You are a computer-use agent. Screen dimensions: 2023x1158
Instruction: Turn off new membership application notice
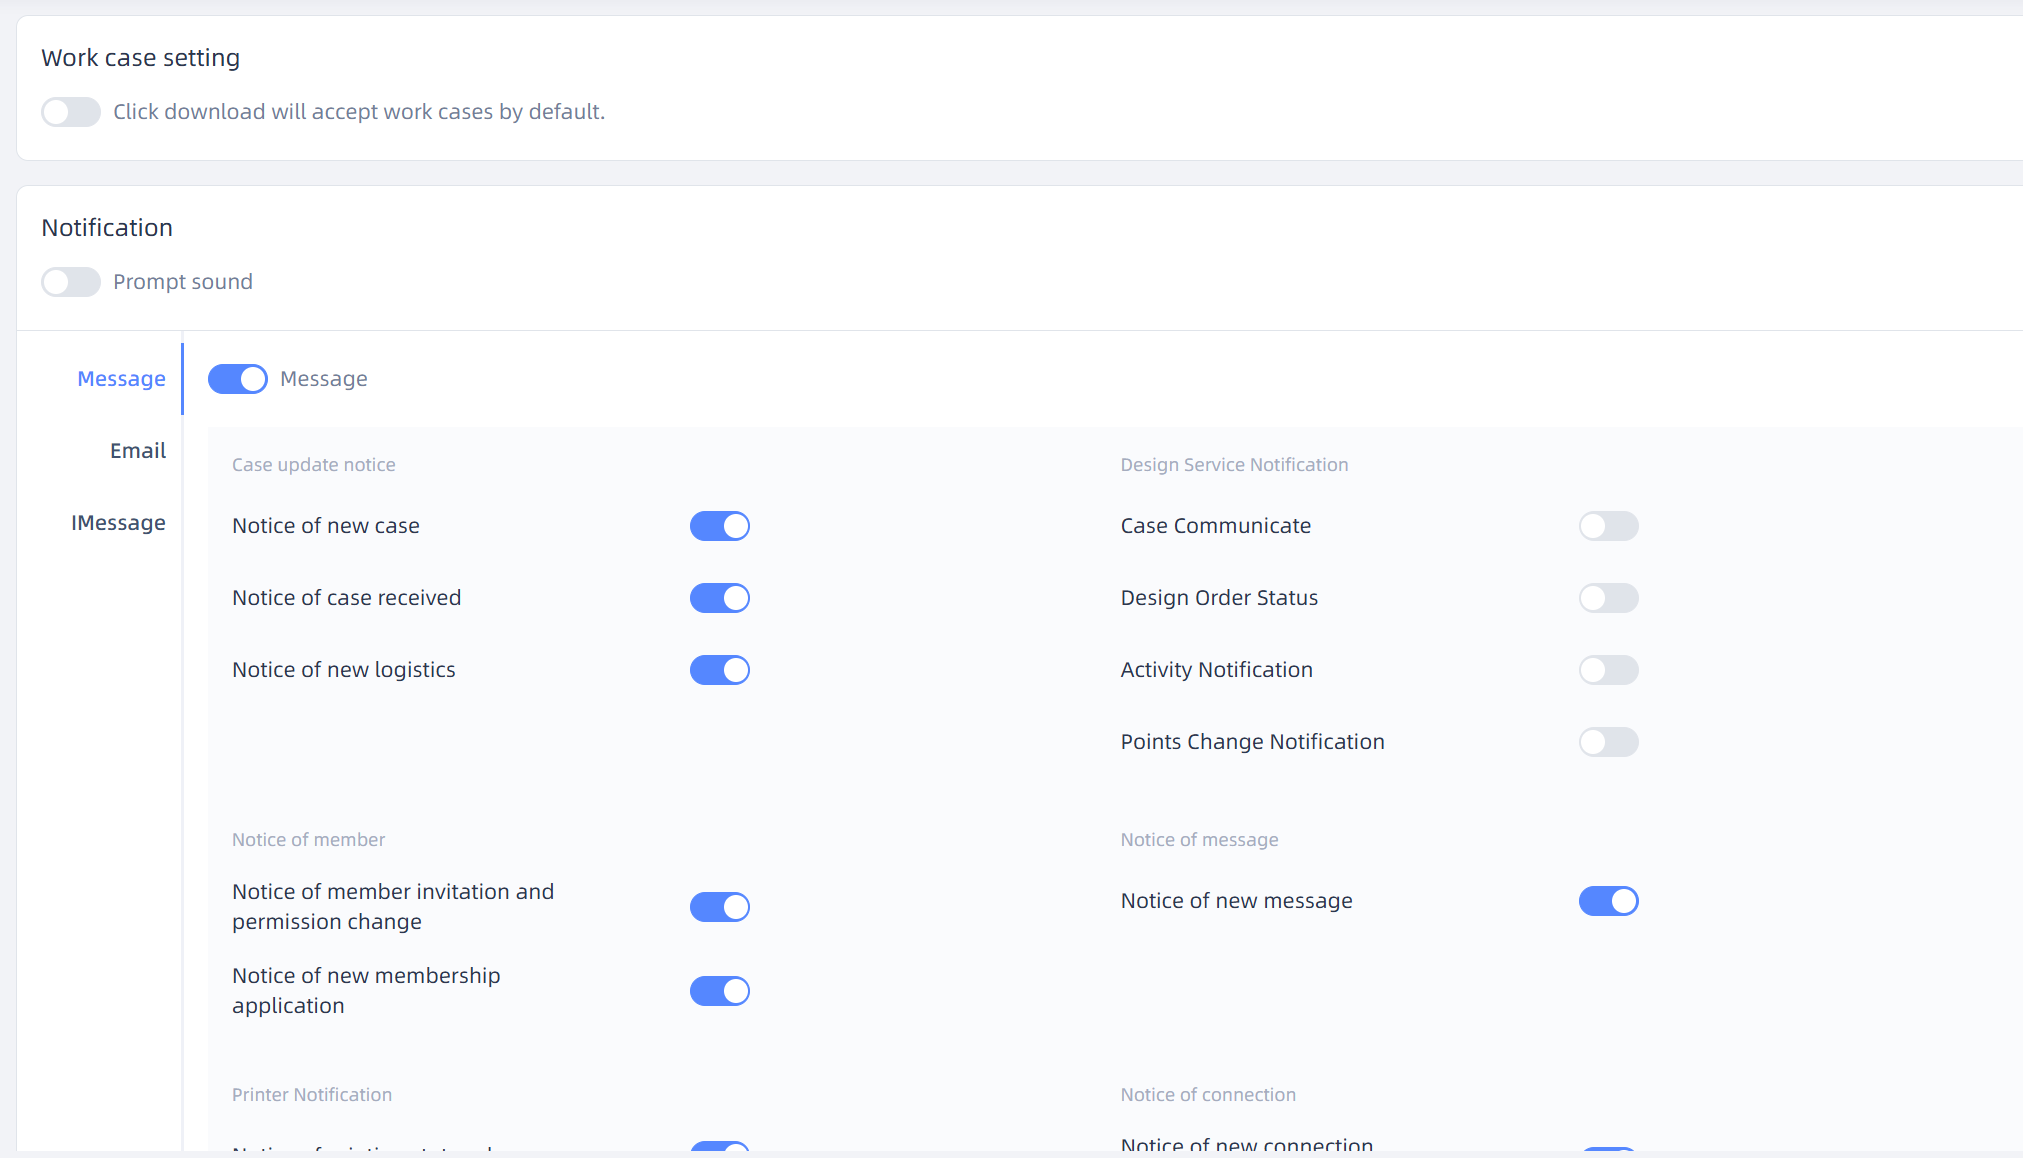point(719,991)
